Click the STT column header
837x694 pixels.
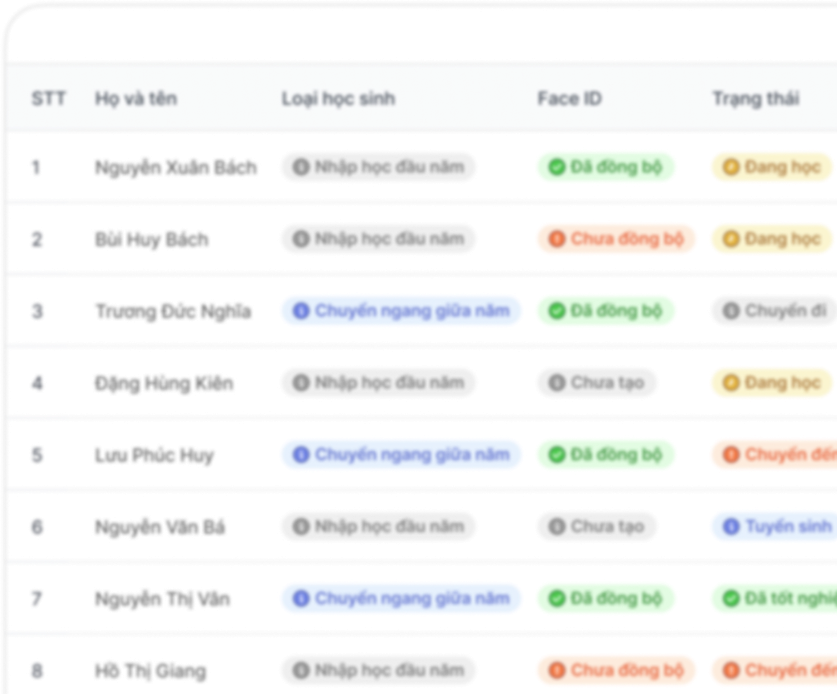click(49, 99)
